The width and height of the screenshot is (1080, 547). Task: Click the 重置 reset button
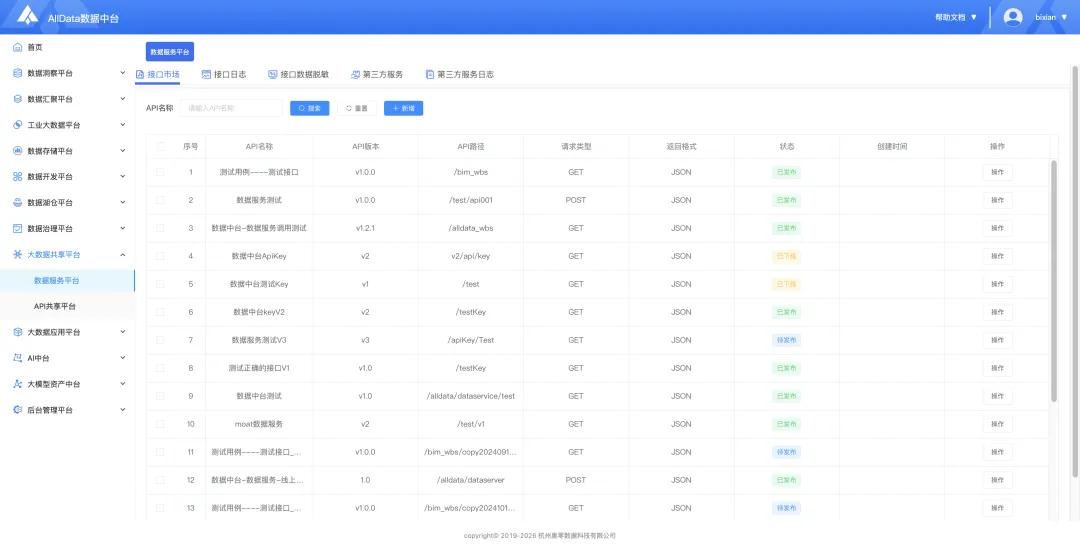(x=357, y=108)
